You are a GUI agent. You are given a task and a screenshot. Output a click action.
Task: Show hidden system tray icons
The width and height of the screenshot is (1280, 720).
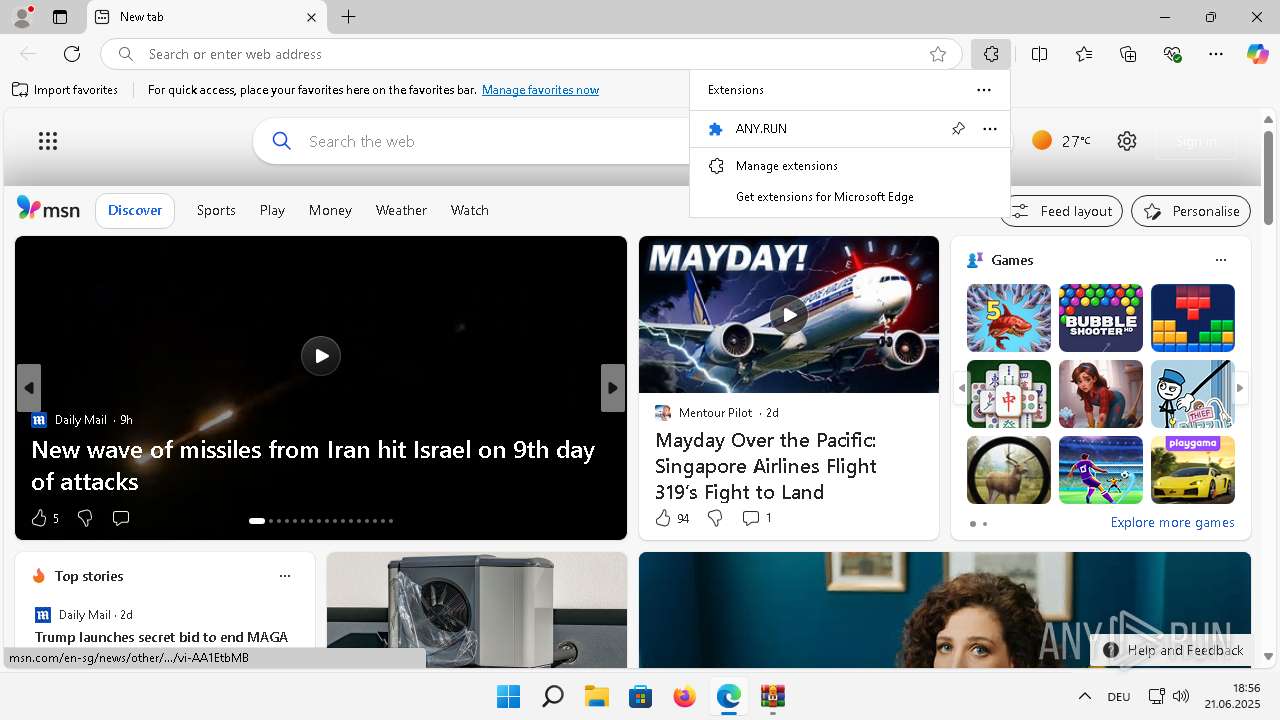(x=1084, y=696)
